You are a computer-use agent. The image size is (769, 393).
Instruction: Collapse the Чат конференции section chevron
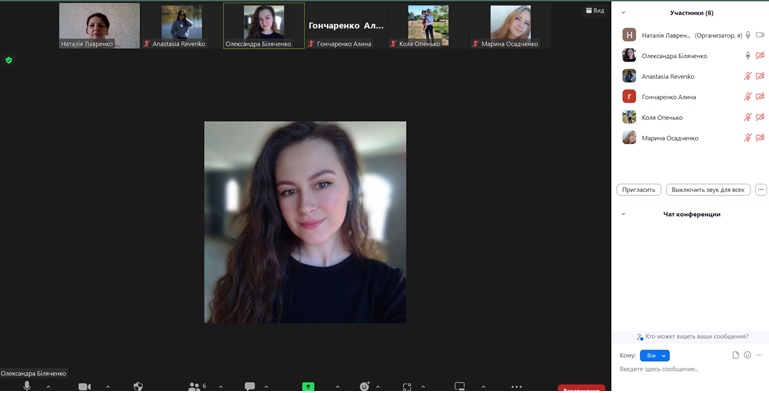pos(623,214)
